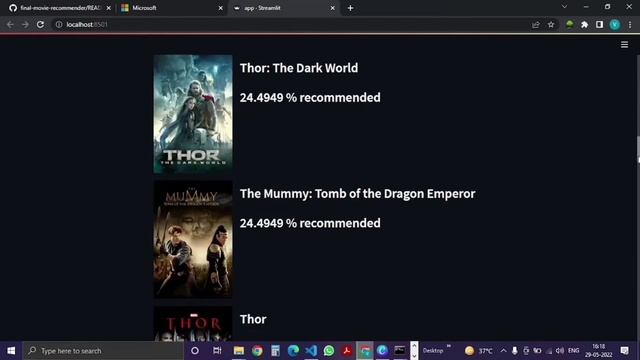Click The Mummy: Tomb of the Dragon Emperor title
The image size is (640, 360).
click(x=358, y=193)
